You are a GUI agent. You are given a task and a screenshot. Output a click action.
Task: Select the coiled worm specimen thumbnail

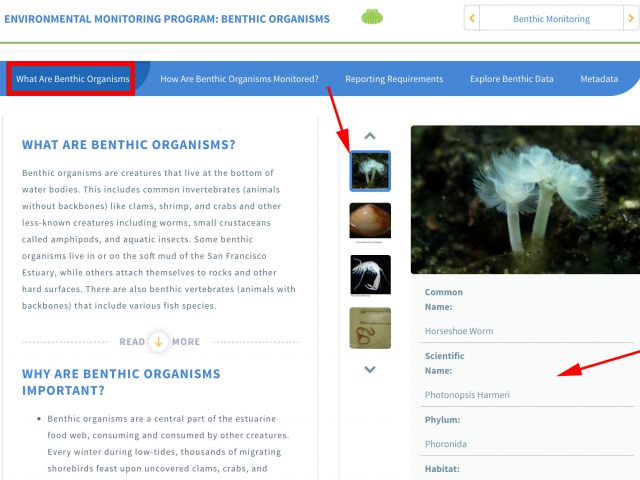pyautogui.click(x=370, y=328)
